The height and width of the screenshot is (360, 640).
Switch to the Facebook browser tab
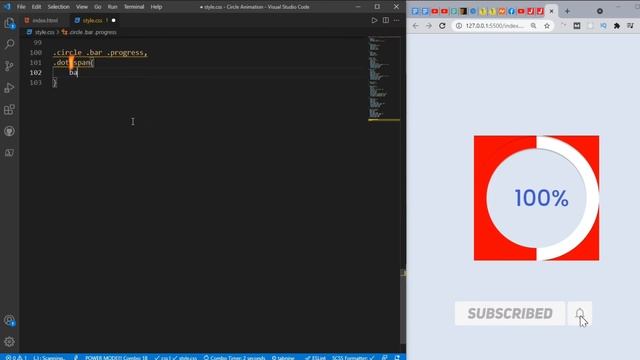pos(511,11)
